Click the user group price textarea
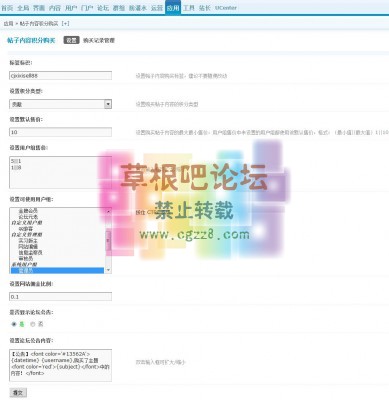The width and height of the screenshot is (389, 400). [60, 172]
